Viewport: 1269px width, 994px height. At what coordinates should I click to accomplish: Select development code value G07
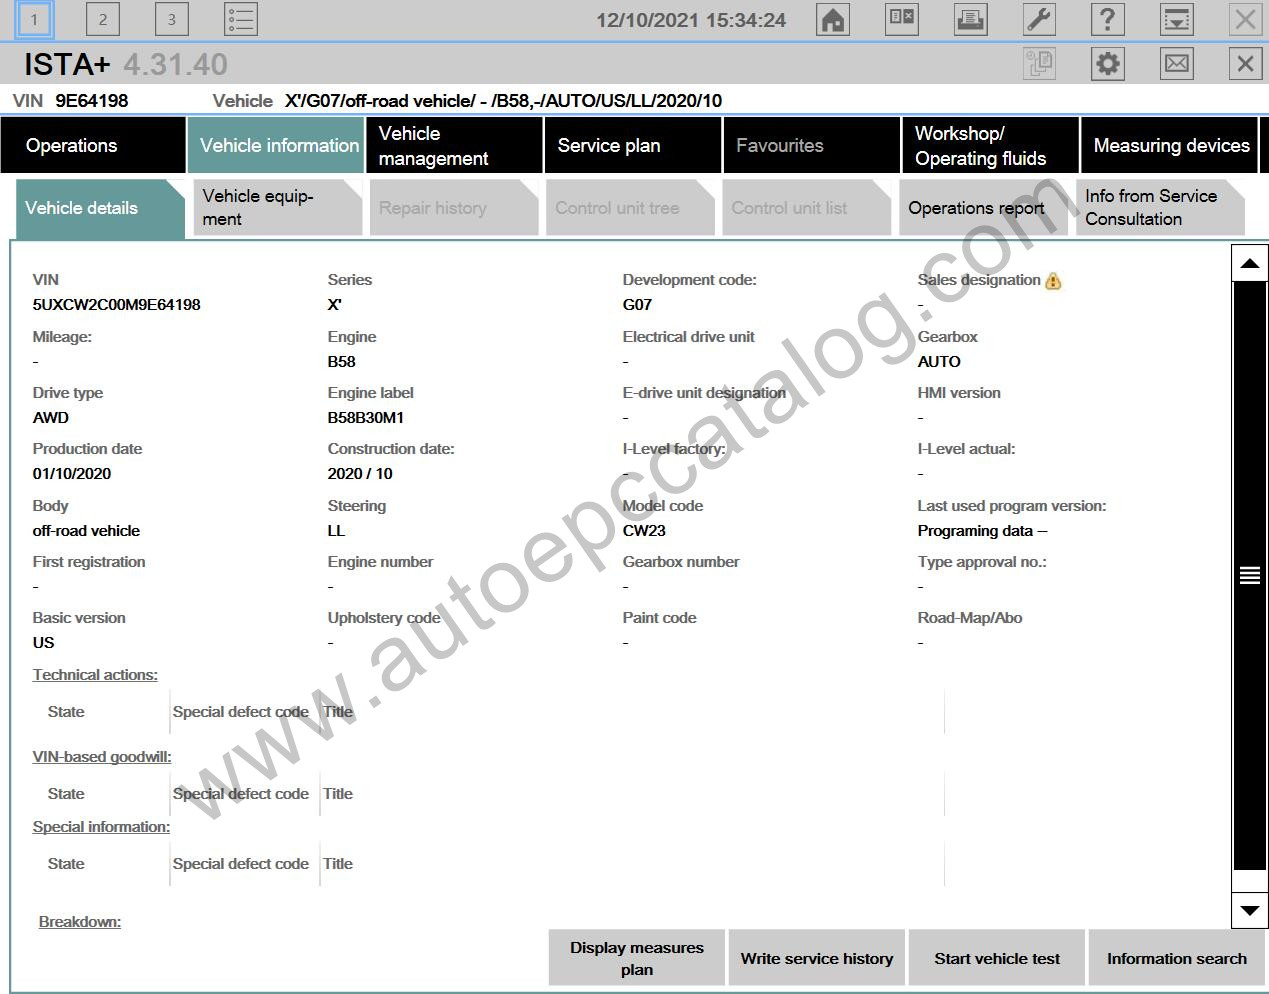click(x=637, y=305)
